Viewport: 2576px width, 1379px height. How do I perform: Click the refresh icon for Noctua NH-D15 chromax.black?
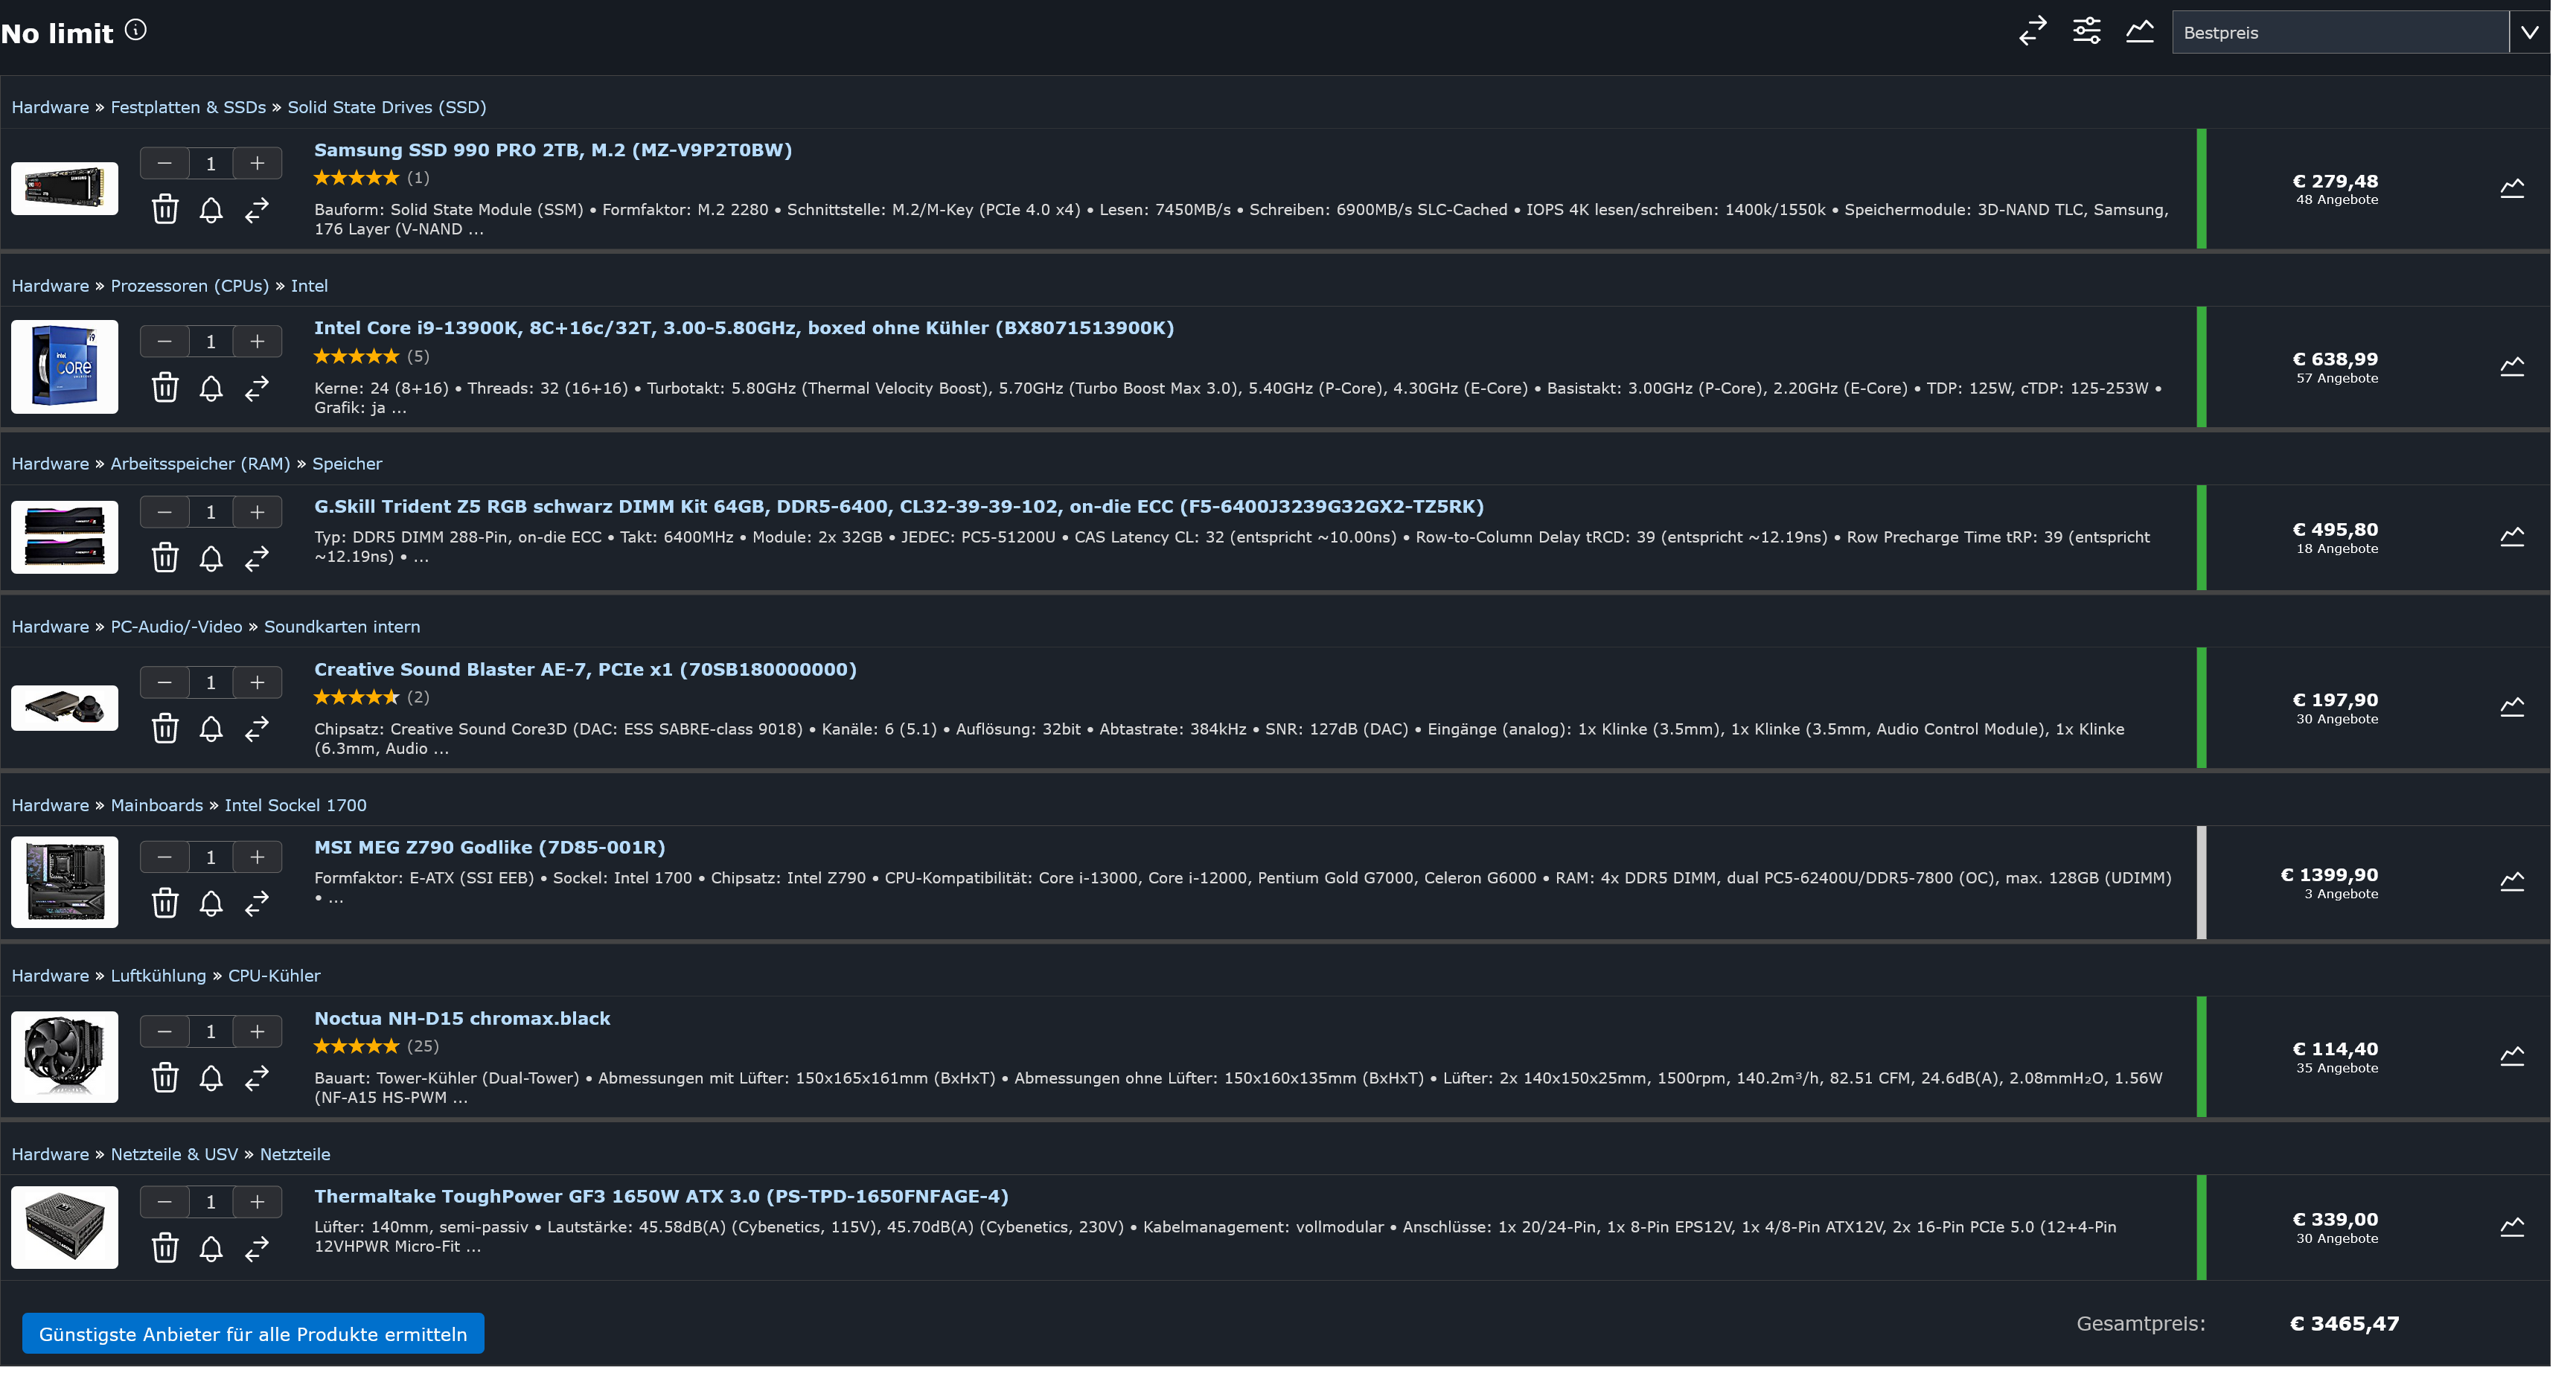pyautogui.click(x=258, y=1081)
